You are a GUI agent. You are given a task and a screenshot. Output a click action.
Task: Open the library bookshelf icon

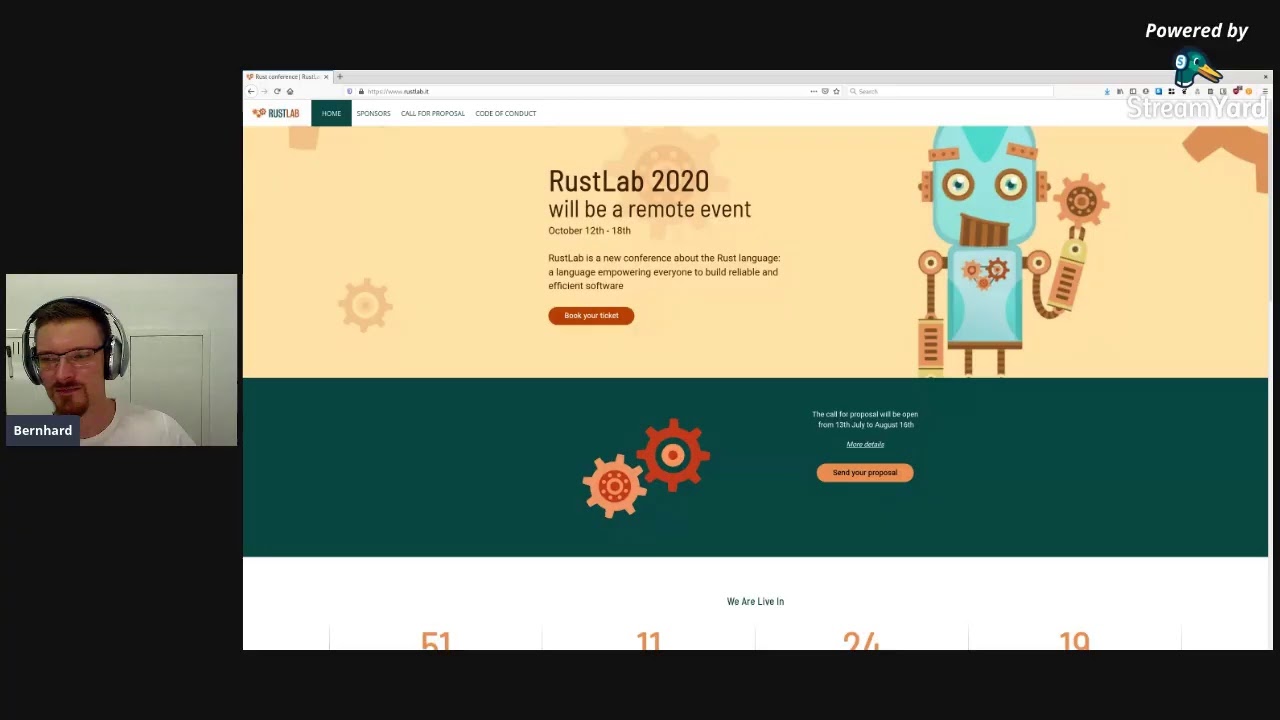tap(1120, 92)
